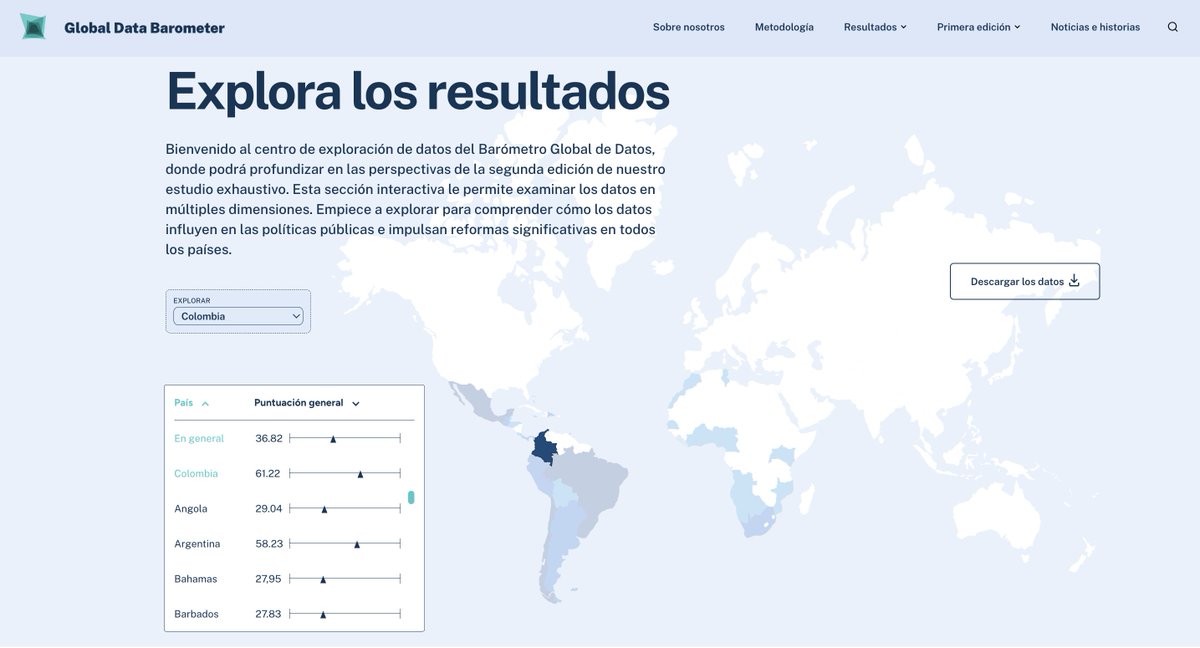Viewport: 1200px width, 648px height.
Task: Select En general in the results table
Action: tap(199, 438)
